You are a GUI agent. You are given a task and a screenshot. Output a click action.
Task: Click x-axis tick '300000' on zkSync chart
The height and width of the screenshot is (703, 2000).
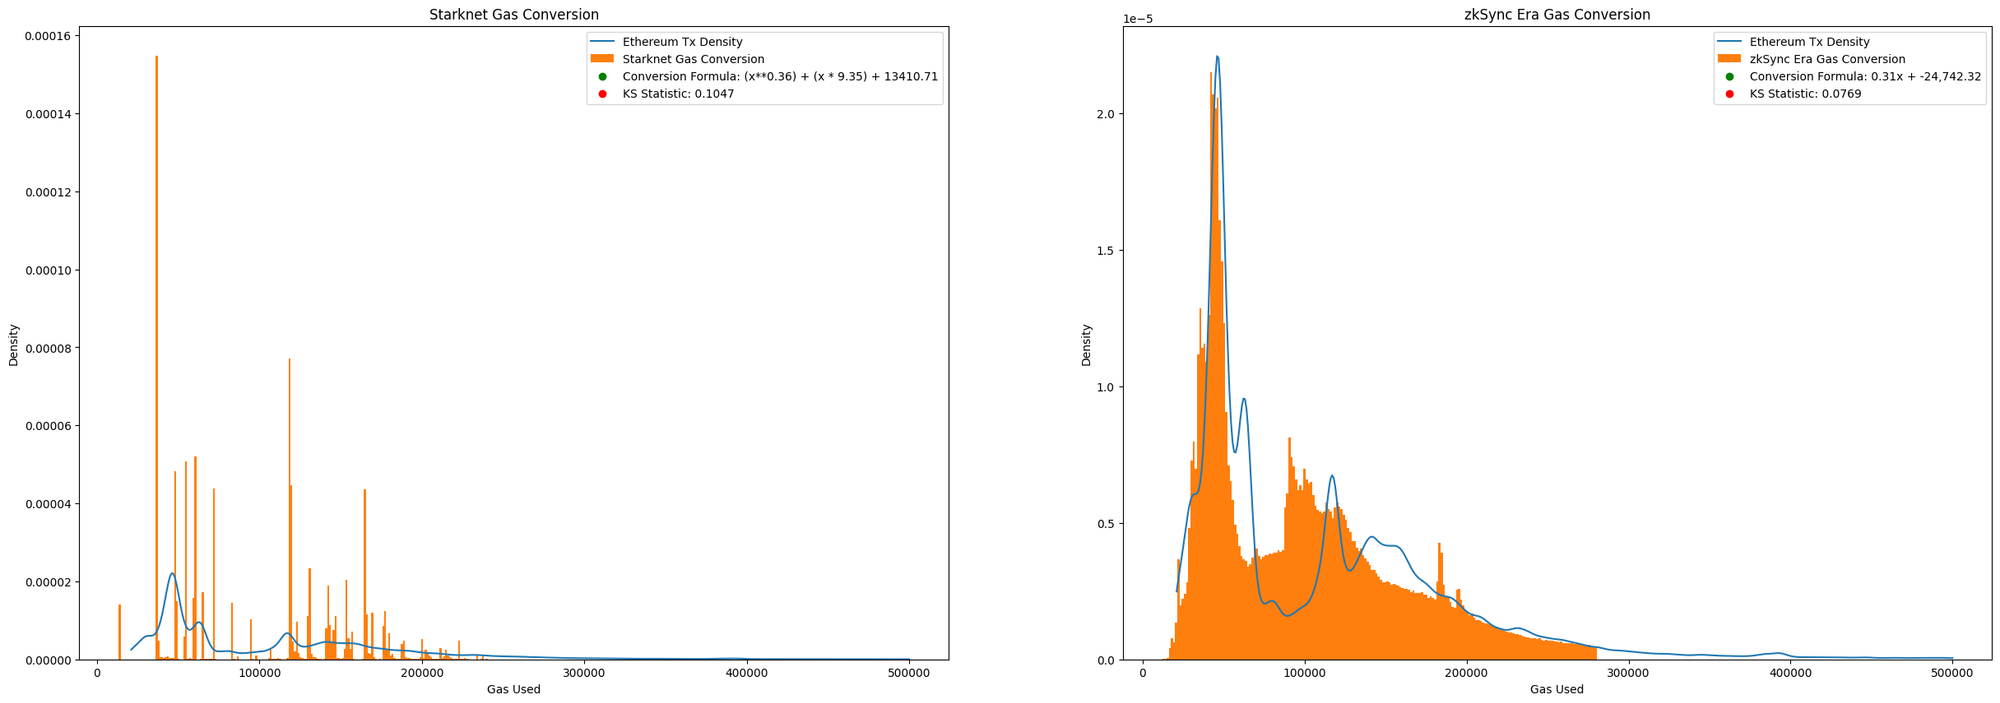pos(1629,673)
